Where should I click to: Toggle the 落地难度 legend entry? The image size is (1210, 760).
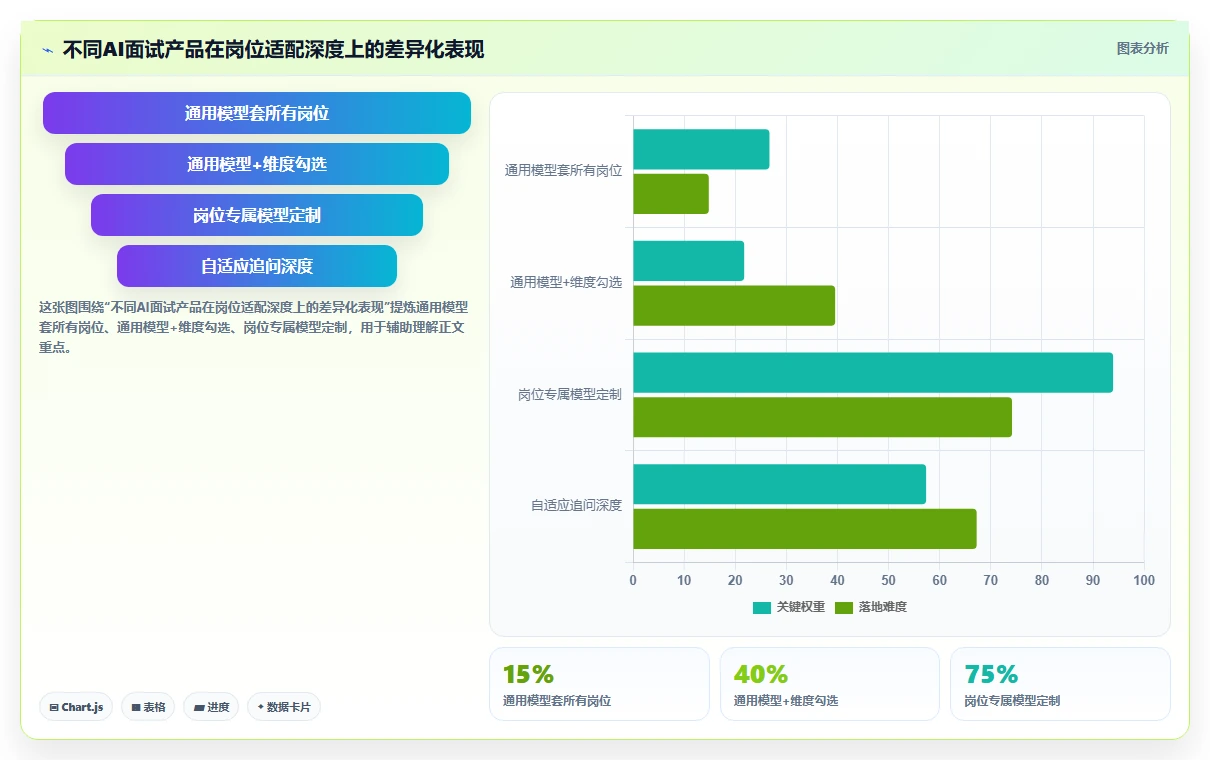871,607
